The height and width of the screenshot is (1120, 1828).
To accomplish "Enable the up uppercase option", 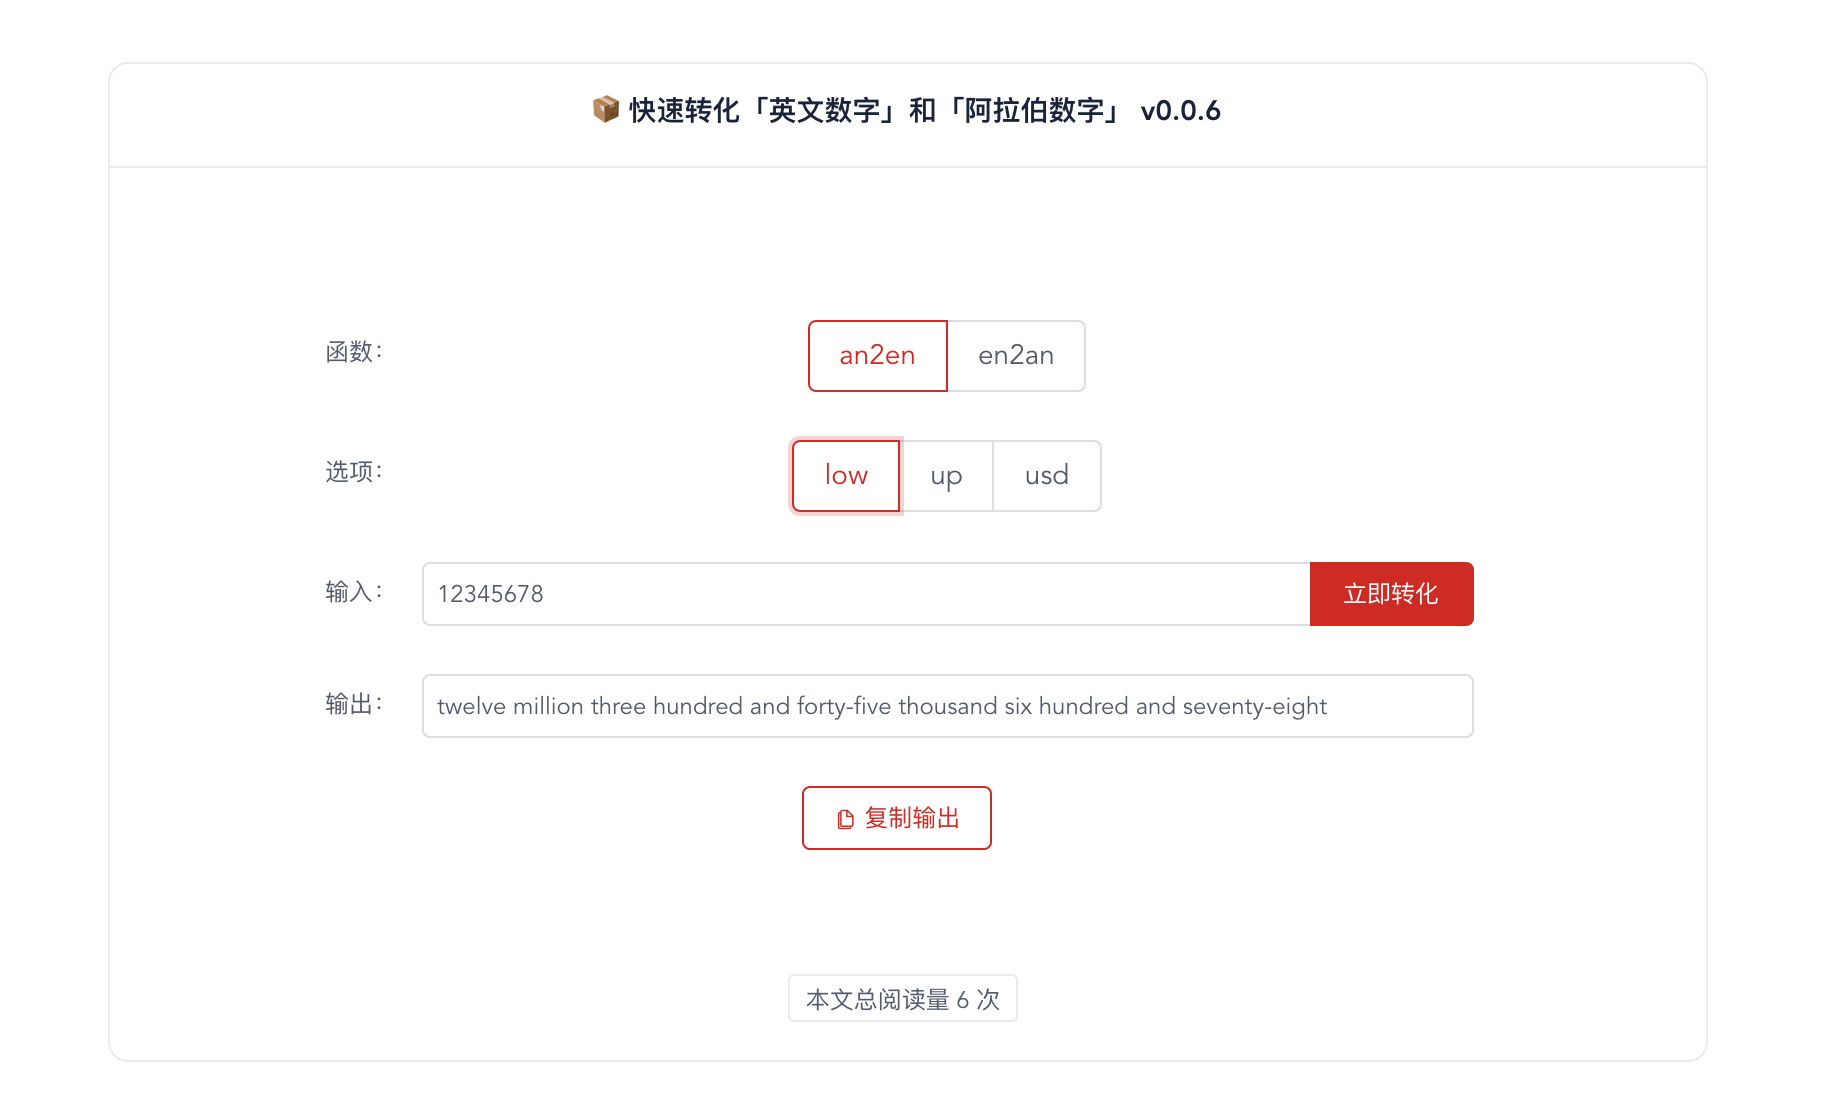I will pyautogui.click(x=946, y=476).
